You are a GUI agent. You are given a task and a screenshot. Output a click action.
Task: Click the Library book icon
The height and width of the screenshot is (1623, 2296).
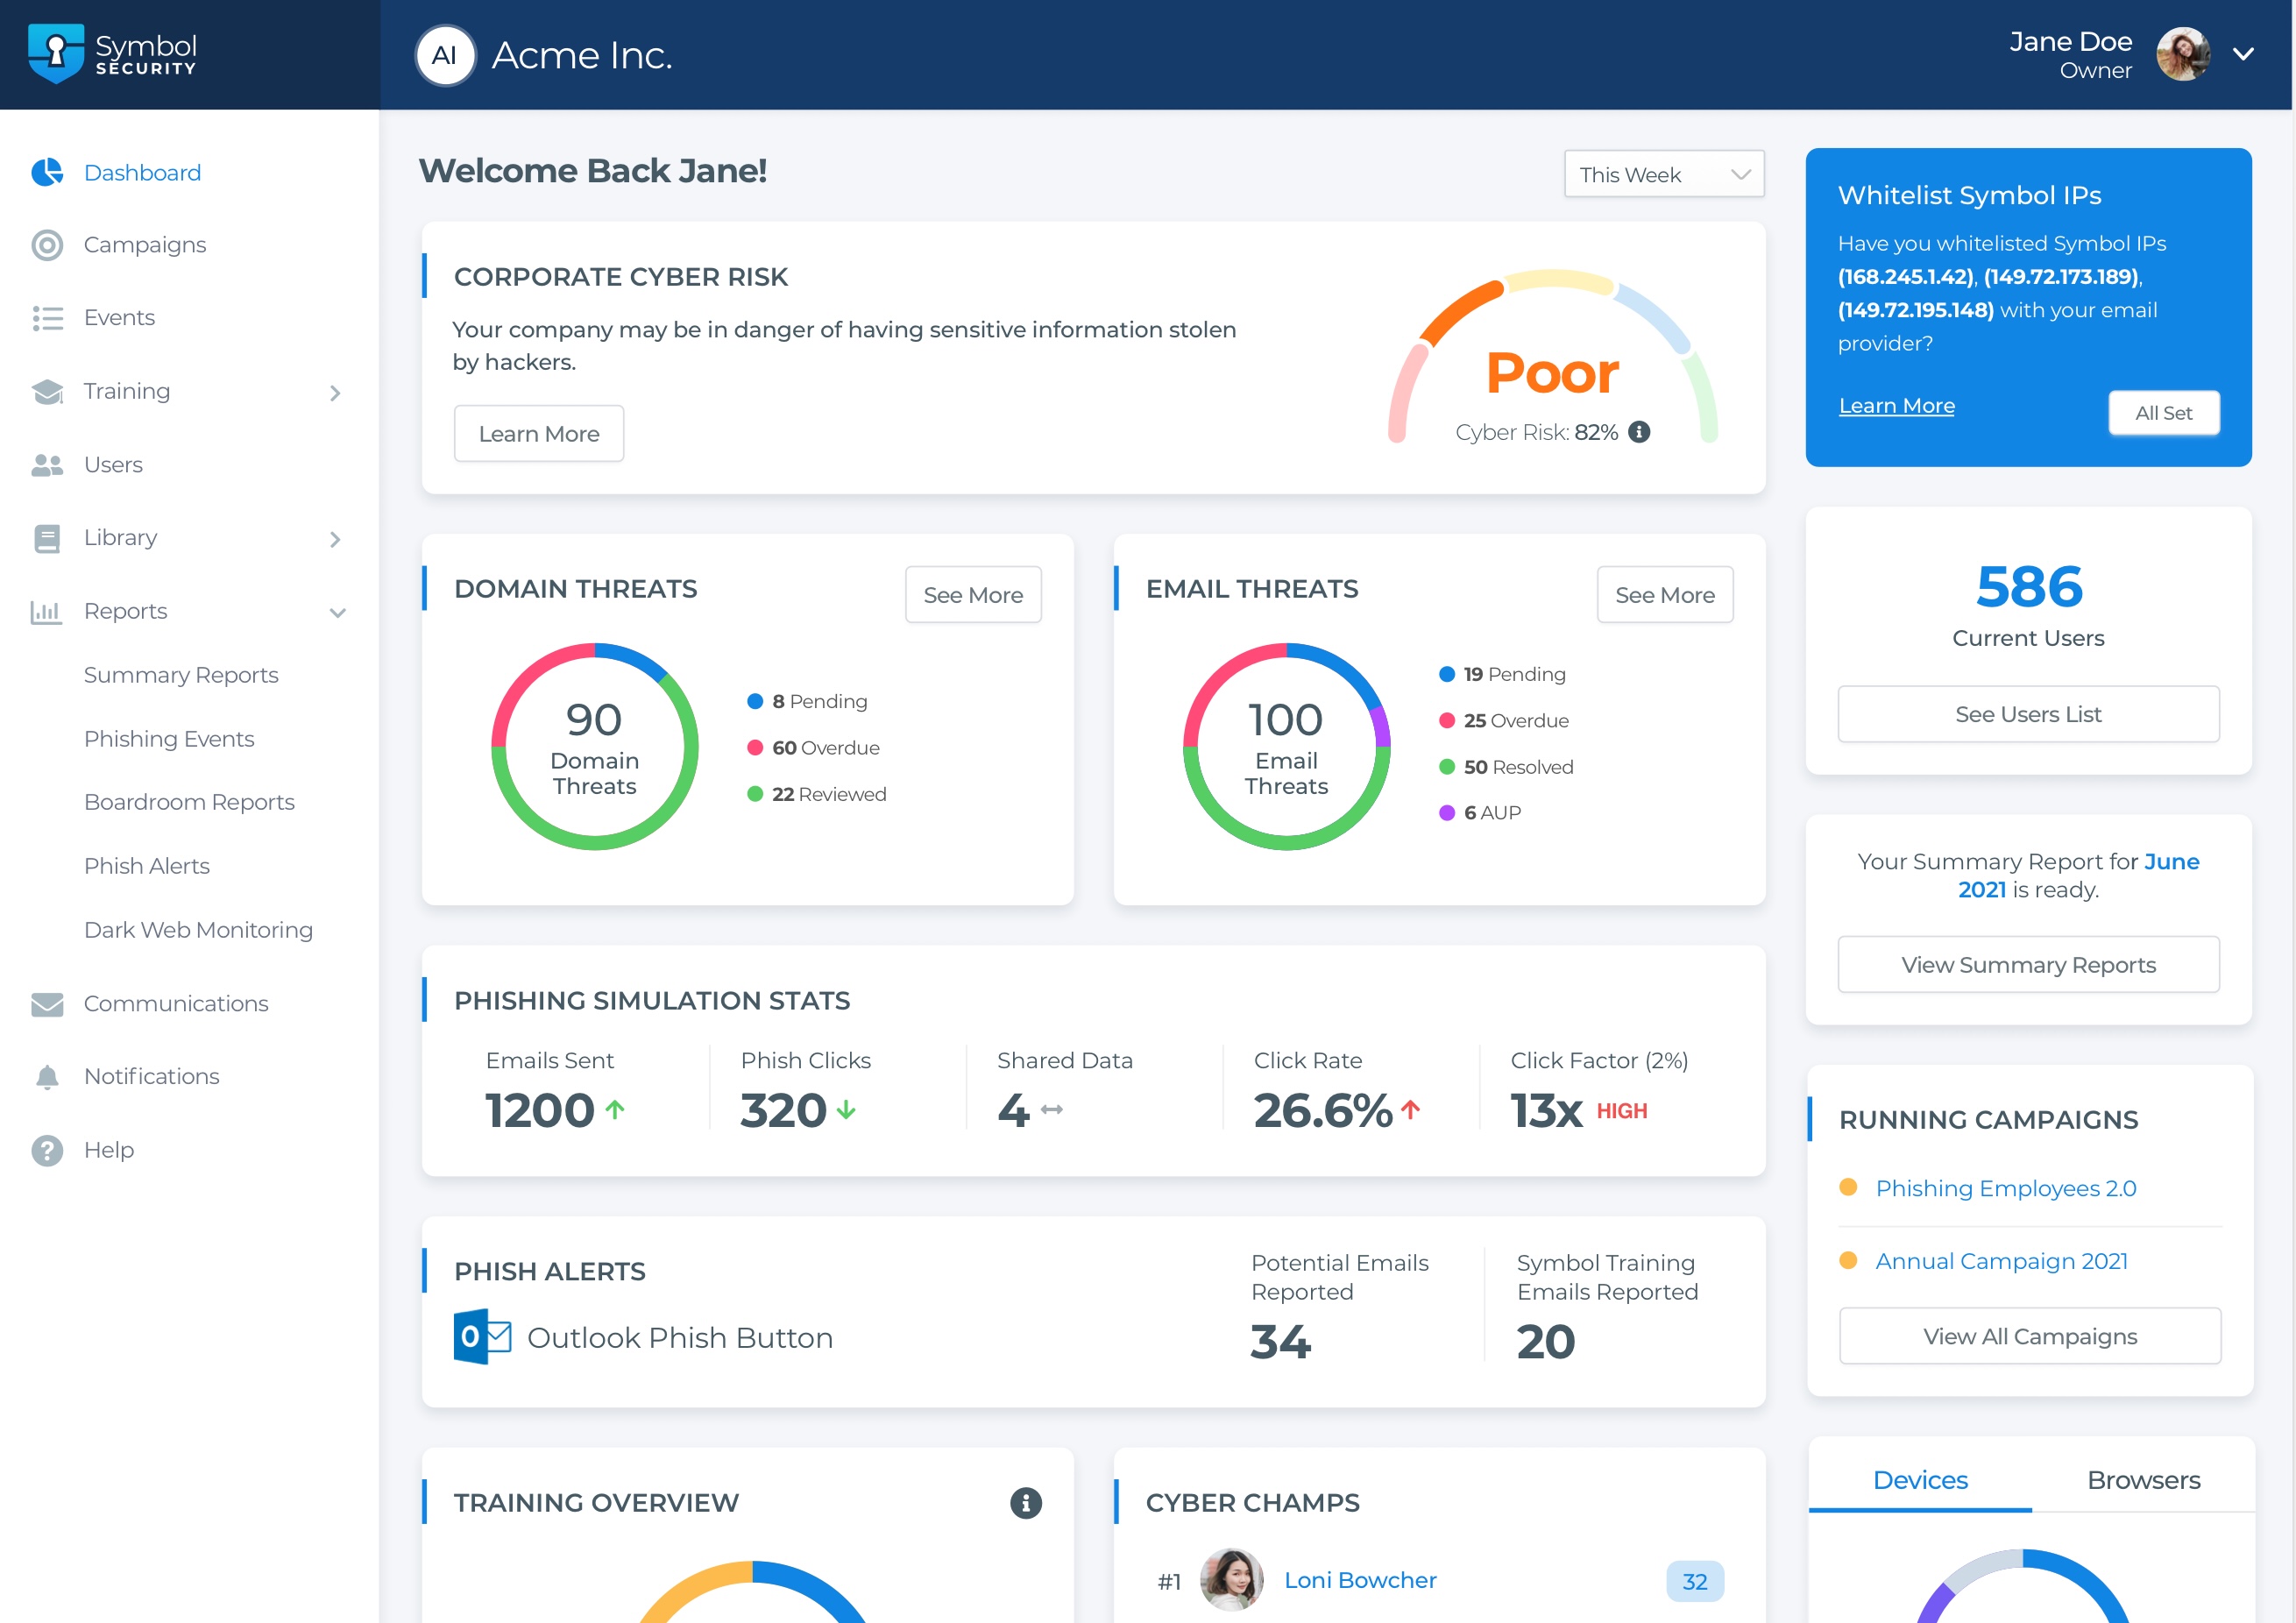tap(47, 538)
